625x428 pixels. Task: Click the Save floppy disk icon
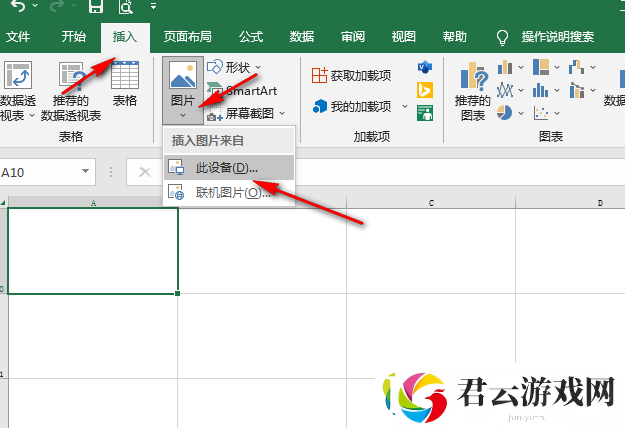point(96,6)
